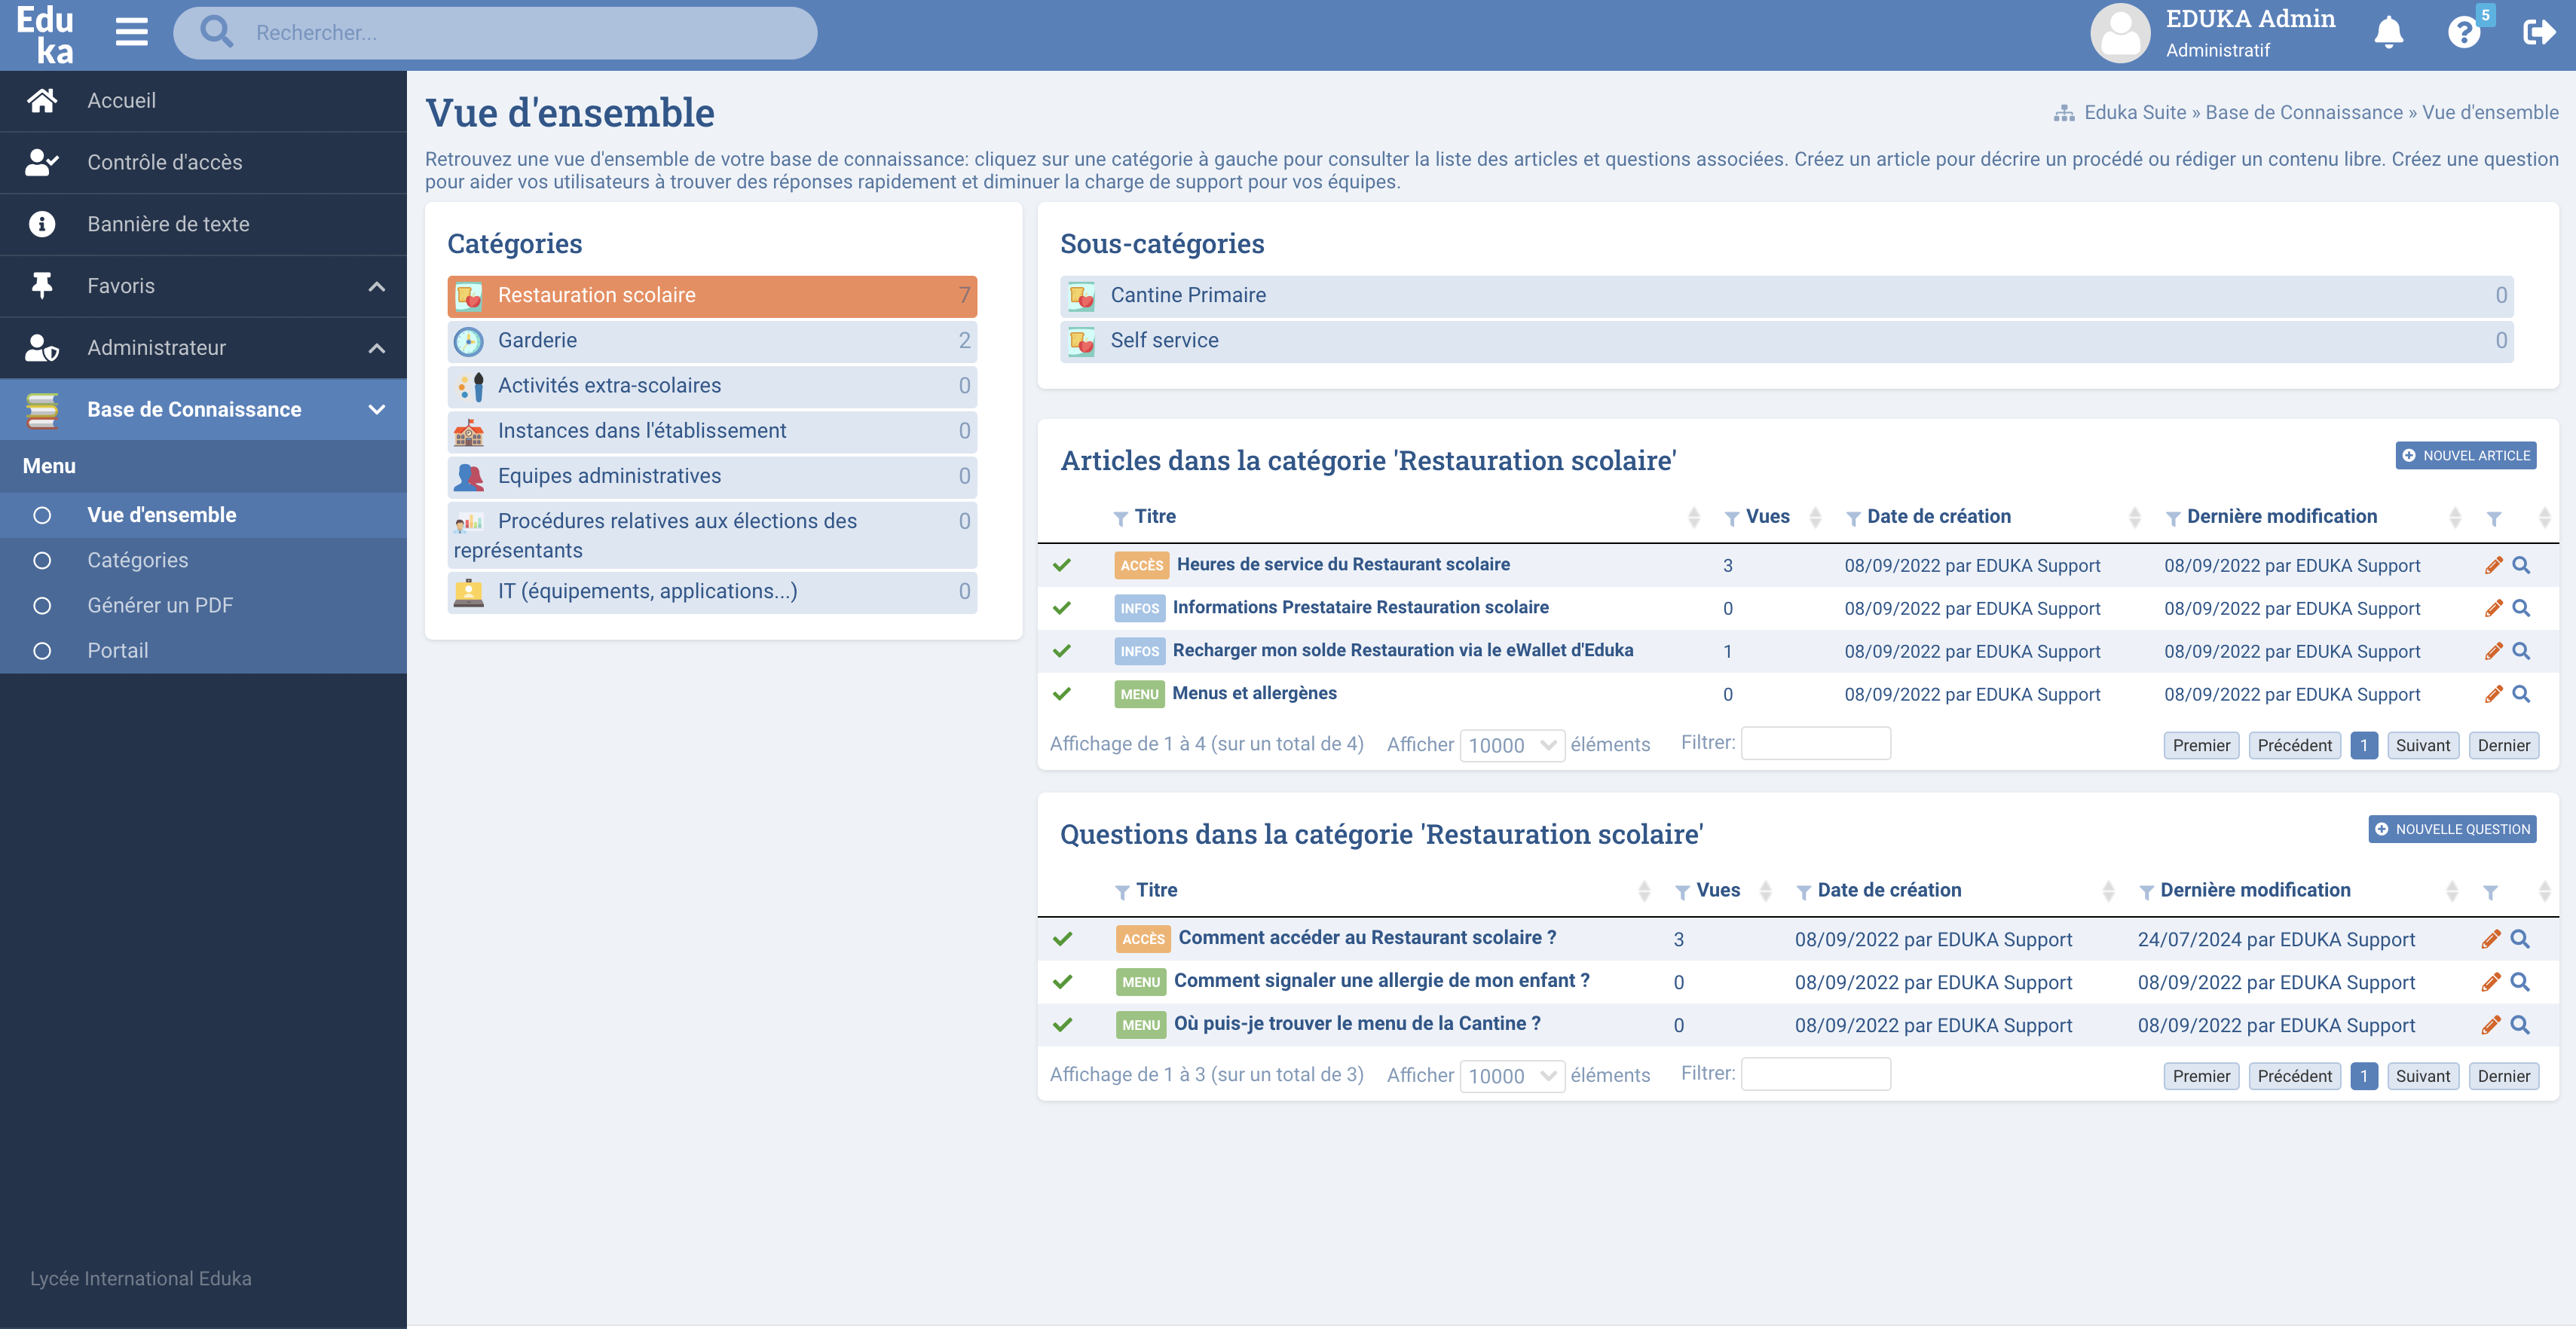
Task: Click the EDUKA Admin avatar
Action: 2119,33
